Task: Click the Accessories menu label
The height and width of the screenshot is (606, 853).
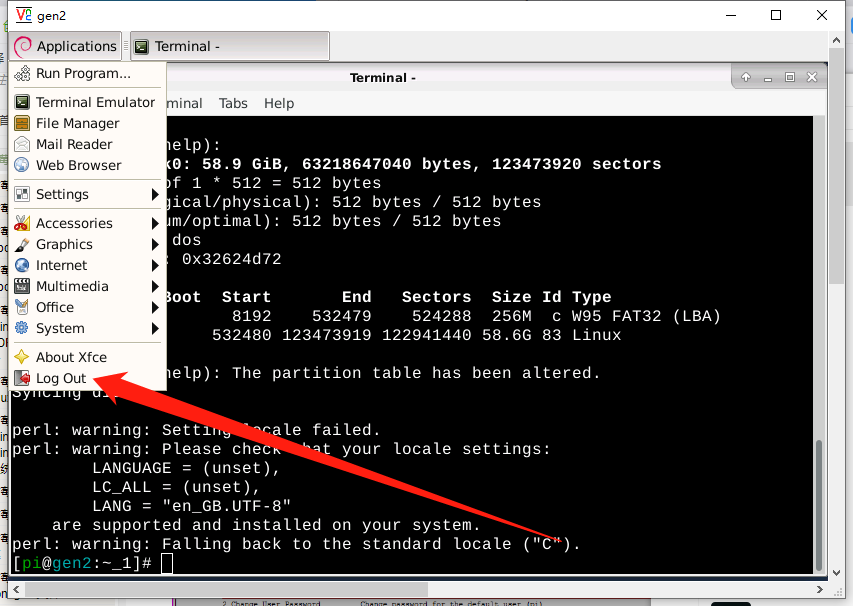Action: click(75, 224)
